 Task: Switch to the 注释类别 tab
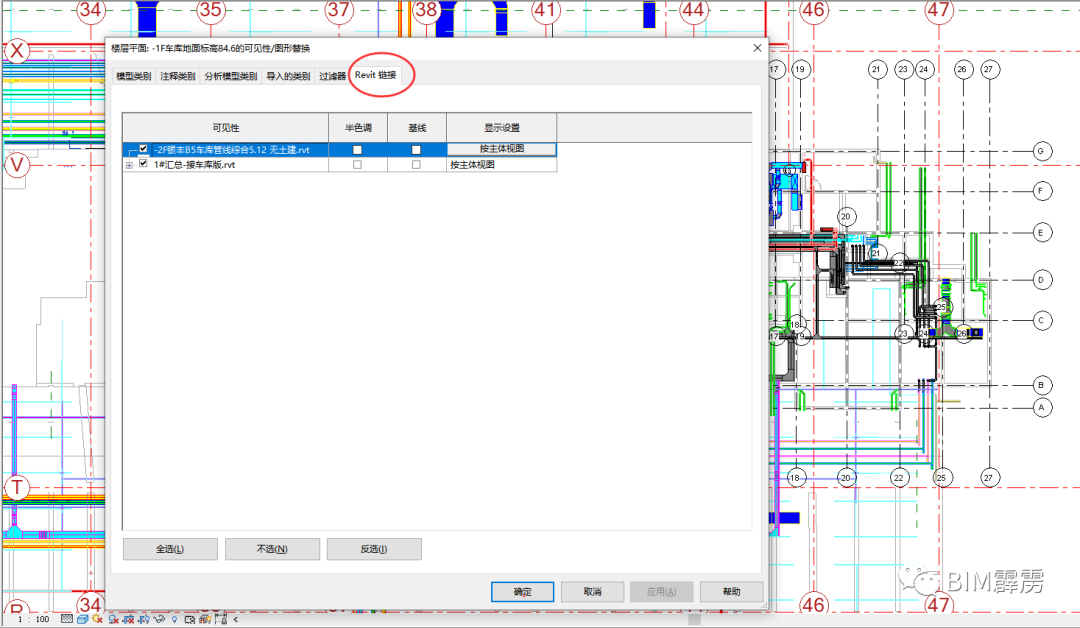click(178, 76)
